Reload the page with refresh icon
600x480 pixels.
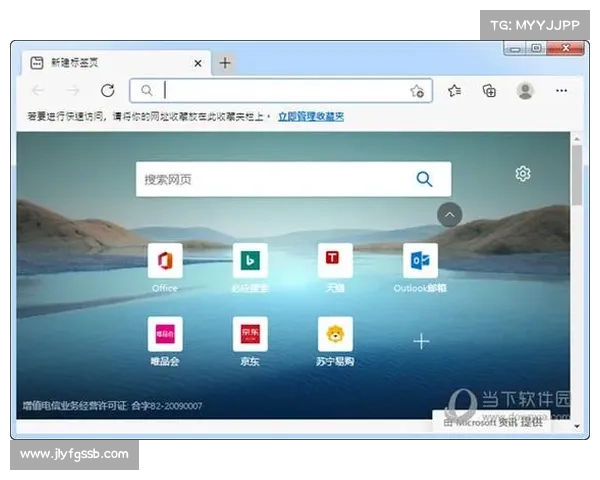pos(108,91)
